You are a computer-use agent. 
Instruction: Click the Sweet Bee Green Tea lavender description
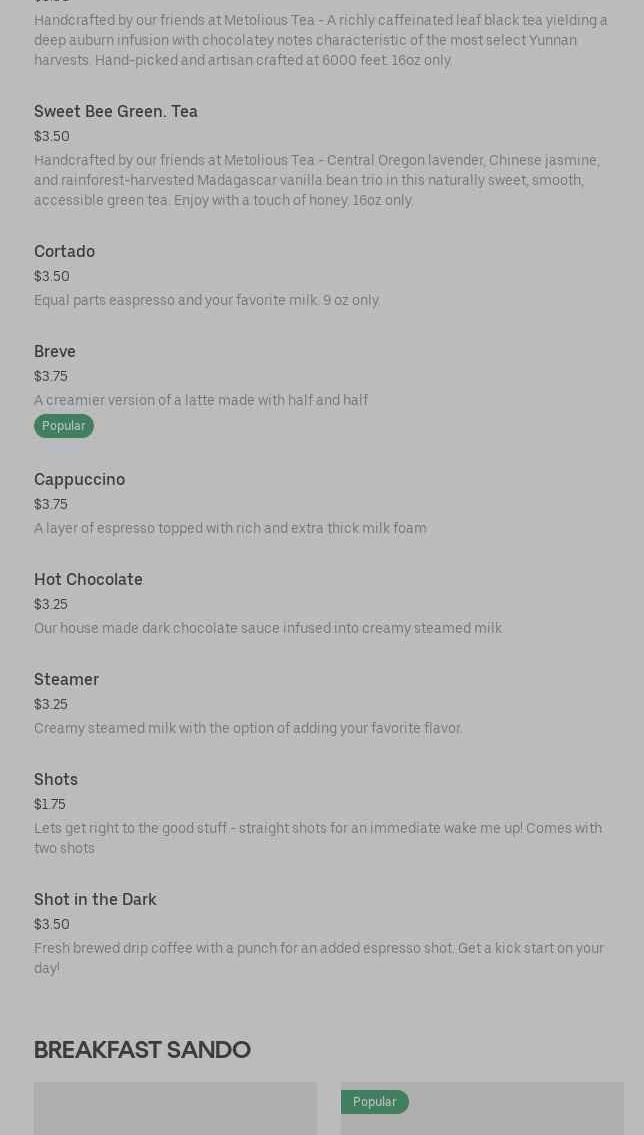(316, 180)
